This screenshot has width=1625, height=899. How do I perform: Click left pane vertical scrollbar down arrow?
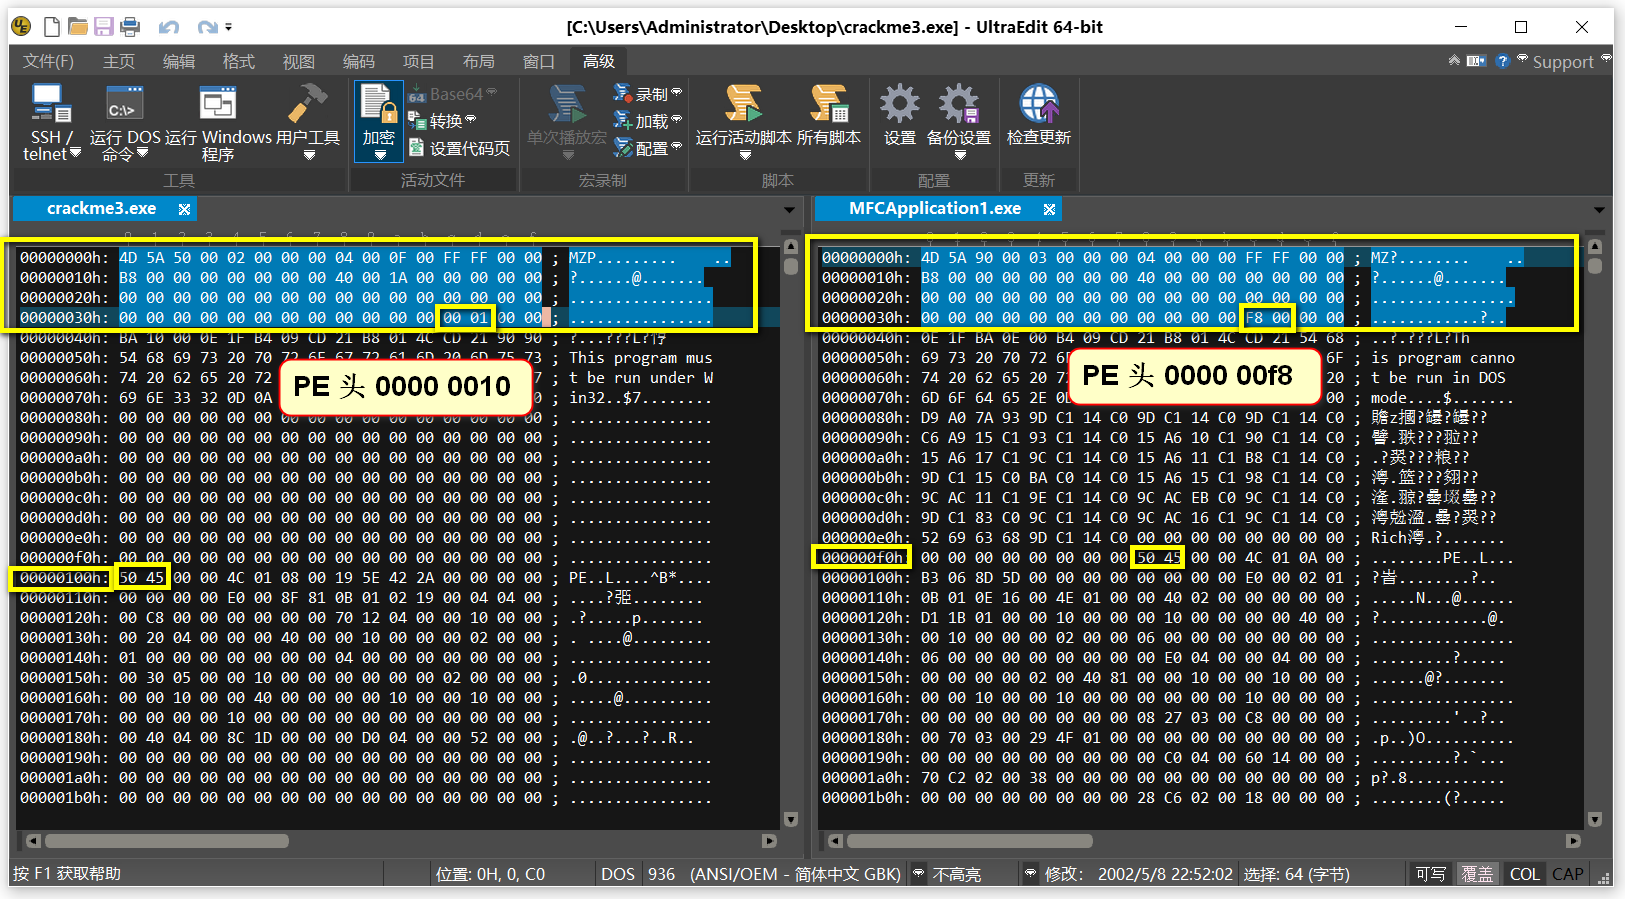pyautogui.click(x=790, y=820)
